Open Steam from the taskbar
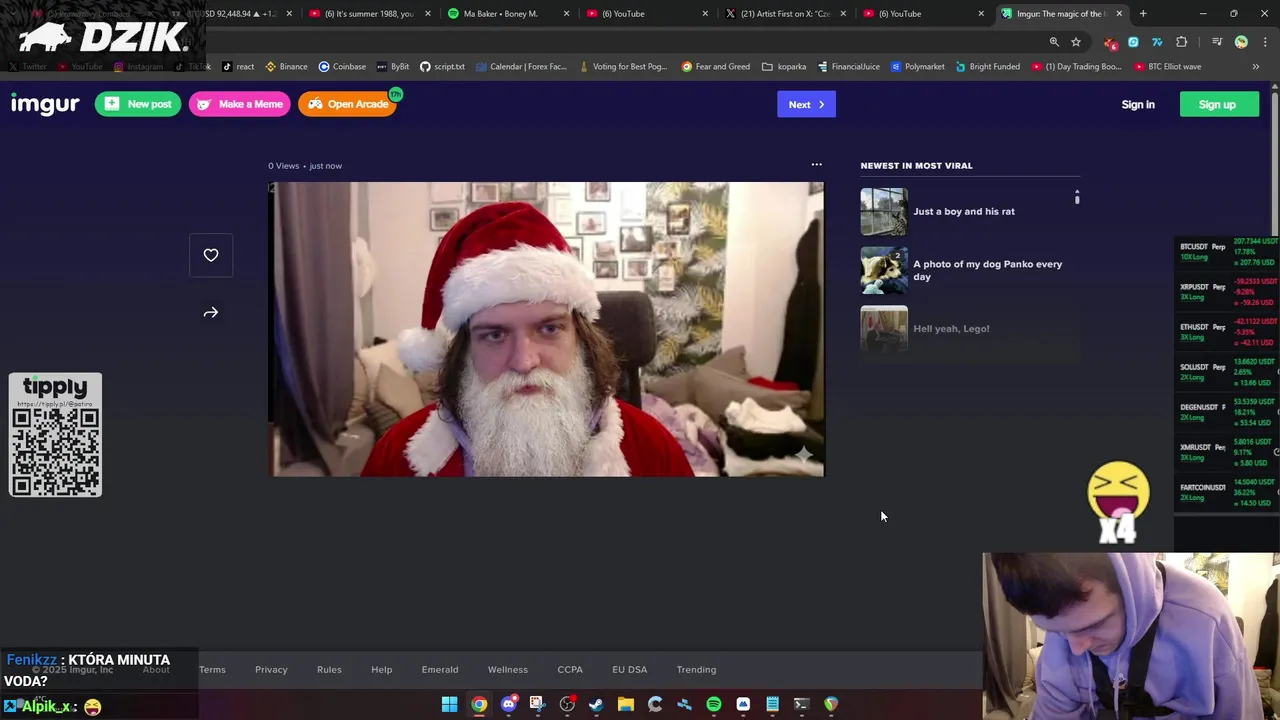 pos(596,705)
